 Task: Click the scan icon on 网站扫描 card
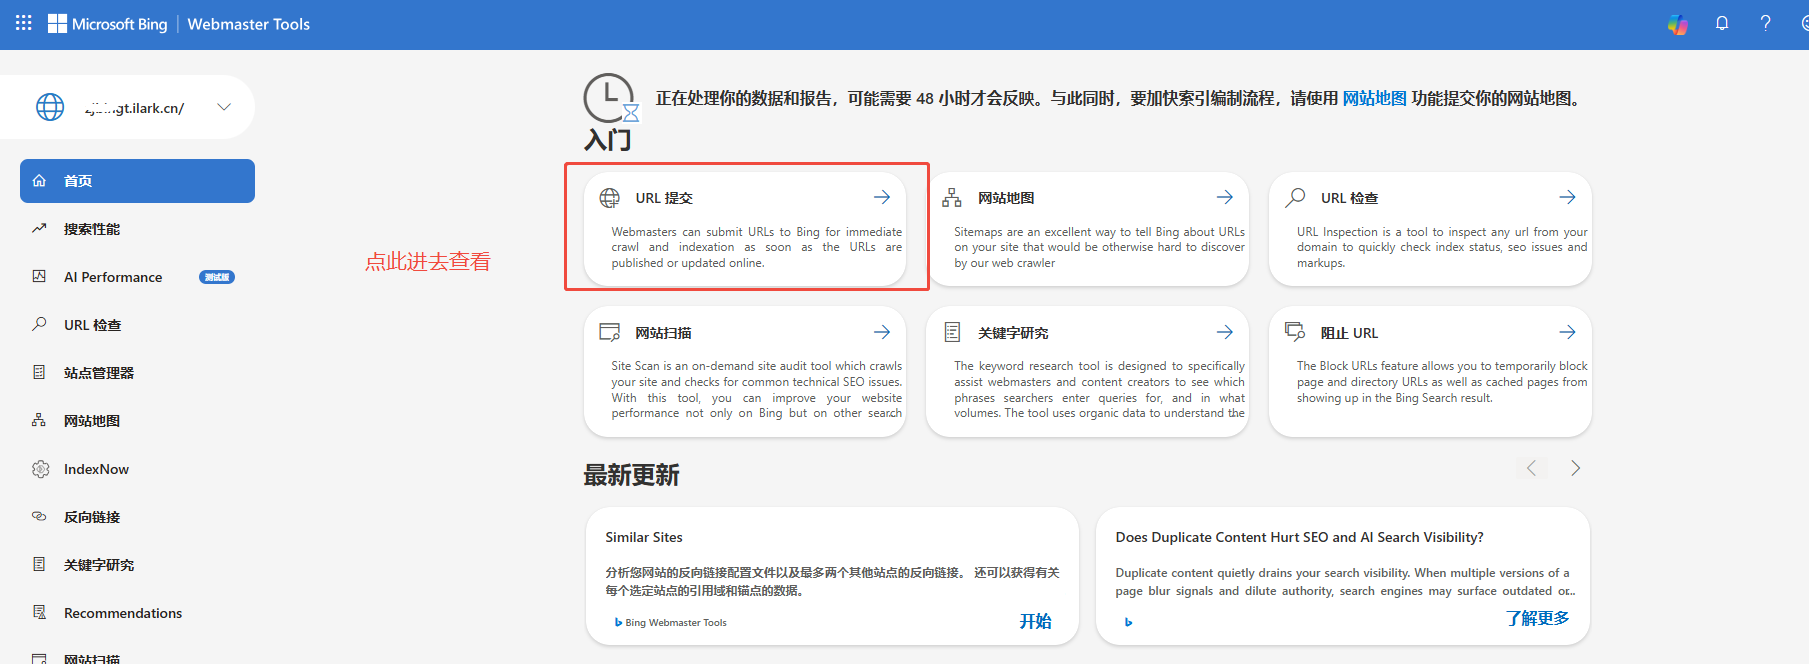point(609,332)
